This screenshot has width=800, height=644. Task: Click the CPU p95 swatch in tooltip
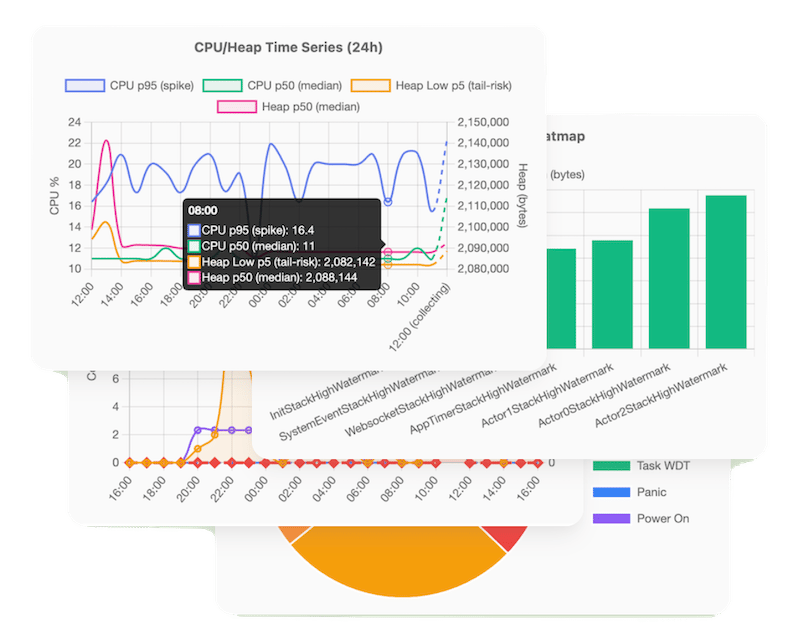click(x=194, y=230)
